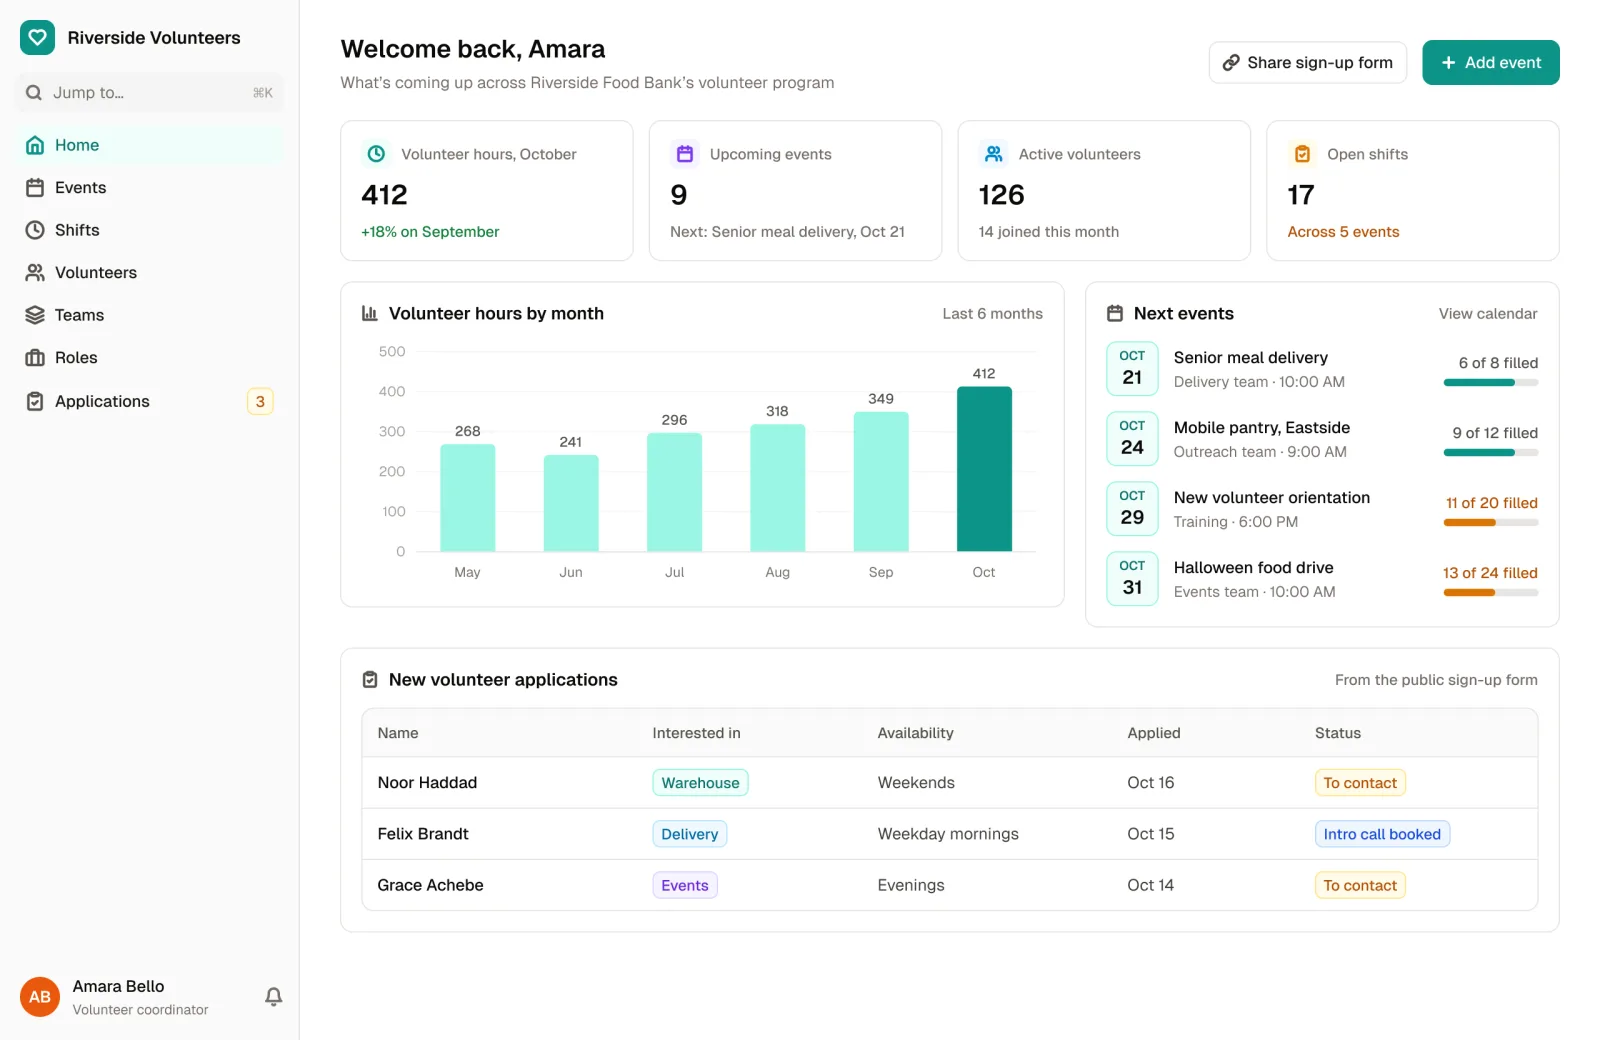Click the October bar in the chart
This screenshot has width=1600, height=1040.
pyautogui.click(x=984, y=469)
